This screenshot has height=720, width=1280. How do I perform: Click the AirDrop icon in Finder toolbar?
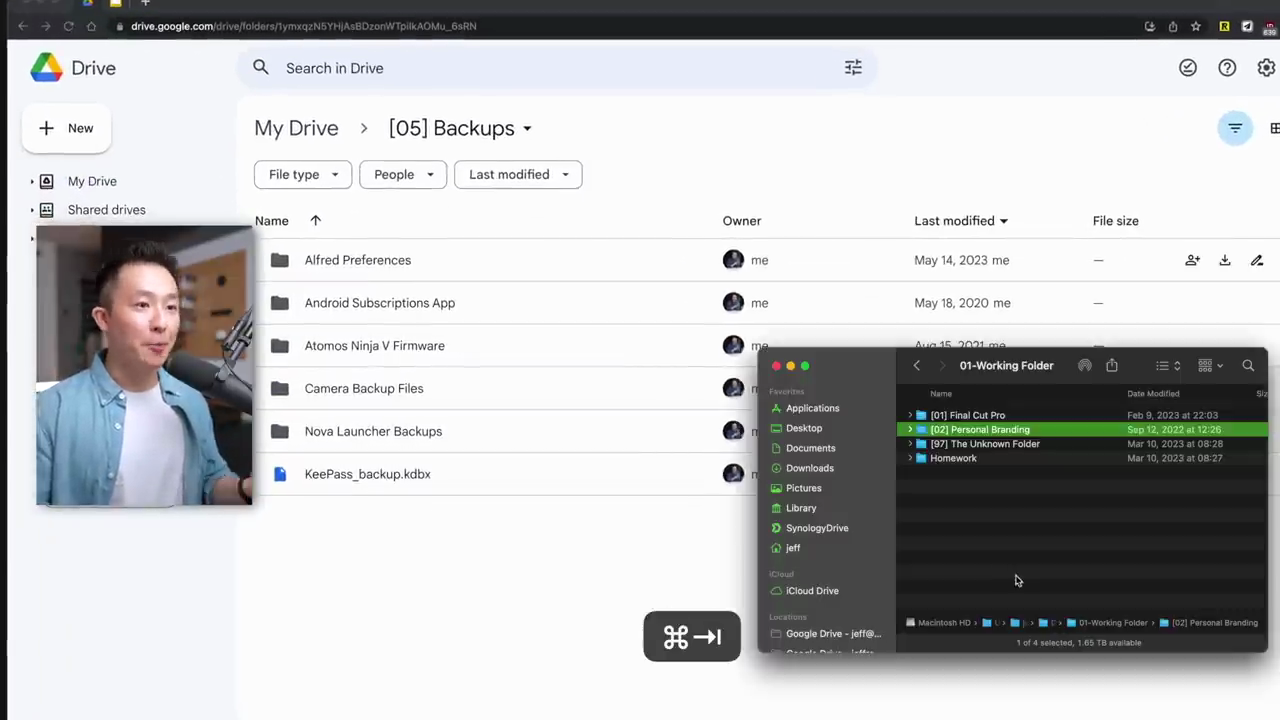tap(1085, 366)
